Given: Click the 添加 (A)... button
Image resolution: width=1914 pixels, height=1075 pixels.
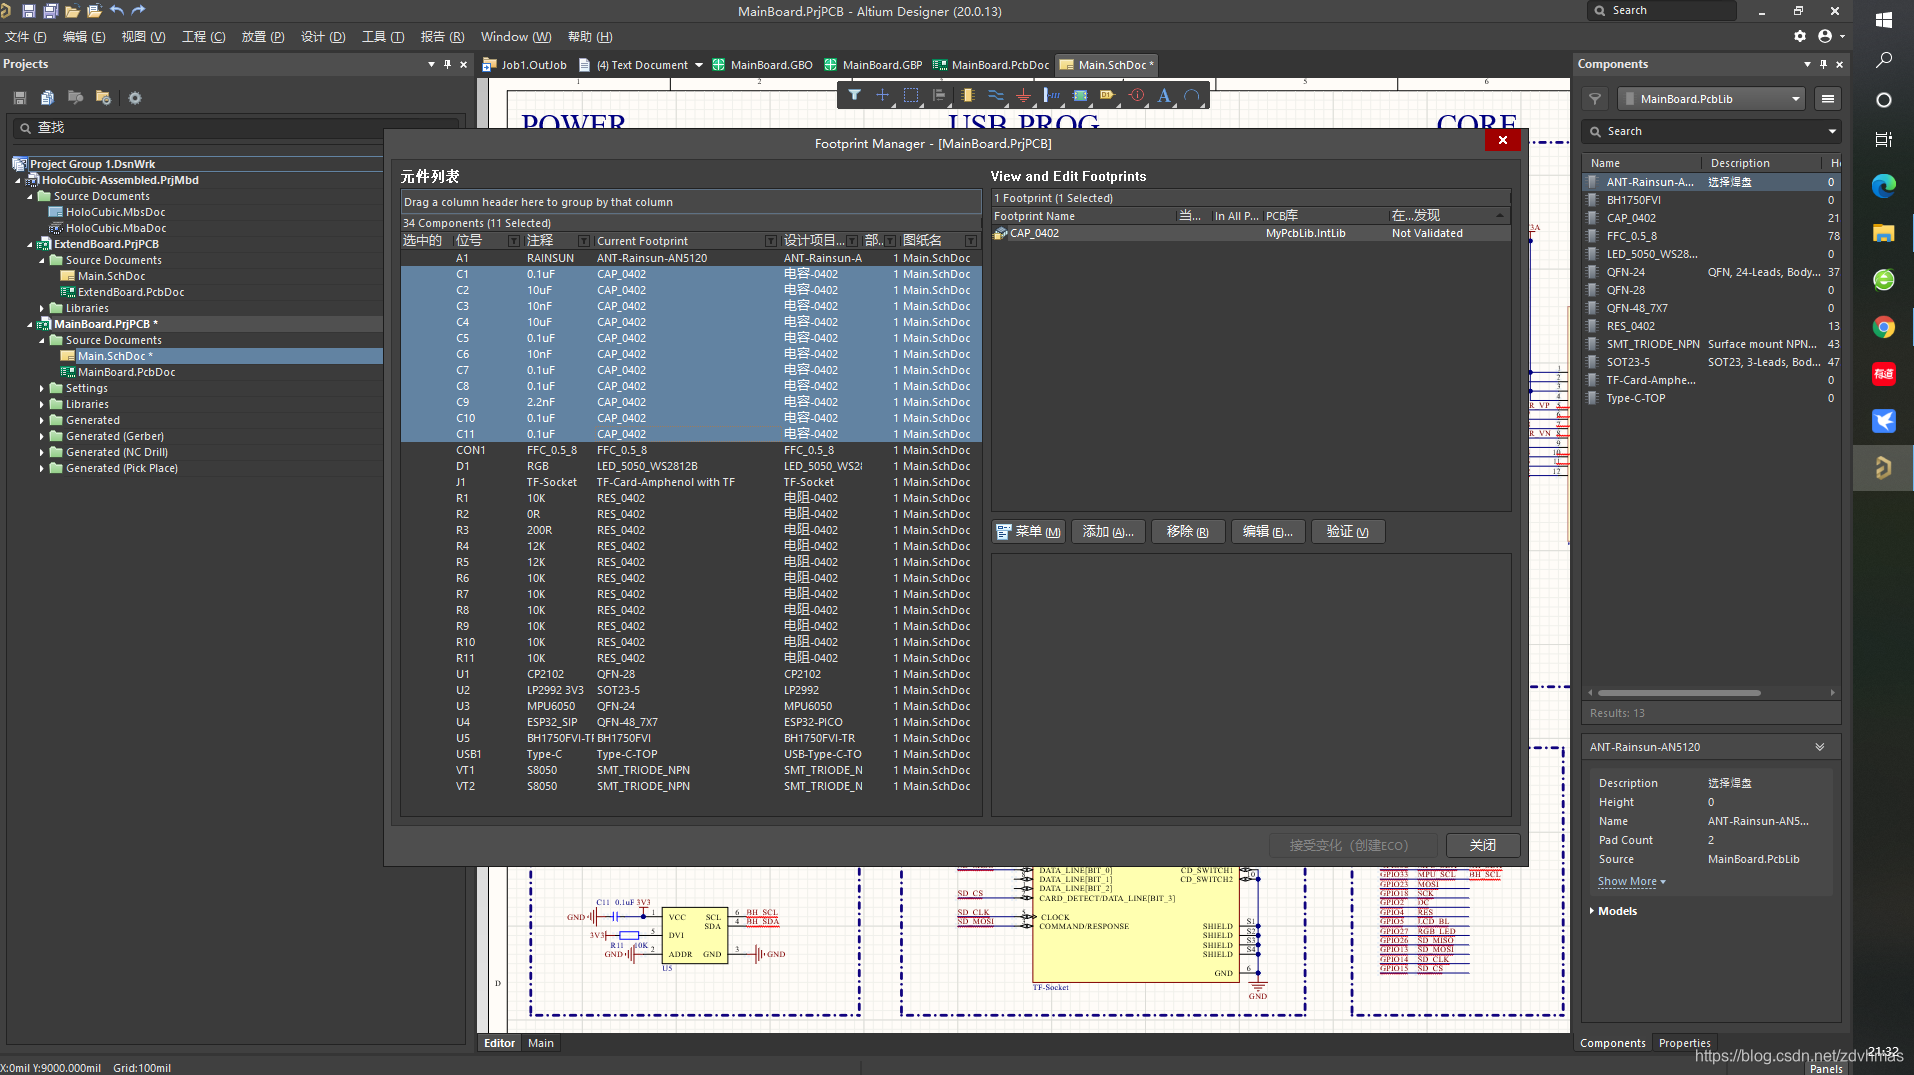Looking at the screenshot, I should [x=1108, y=532].
